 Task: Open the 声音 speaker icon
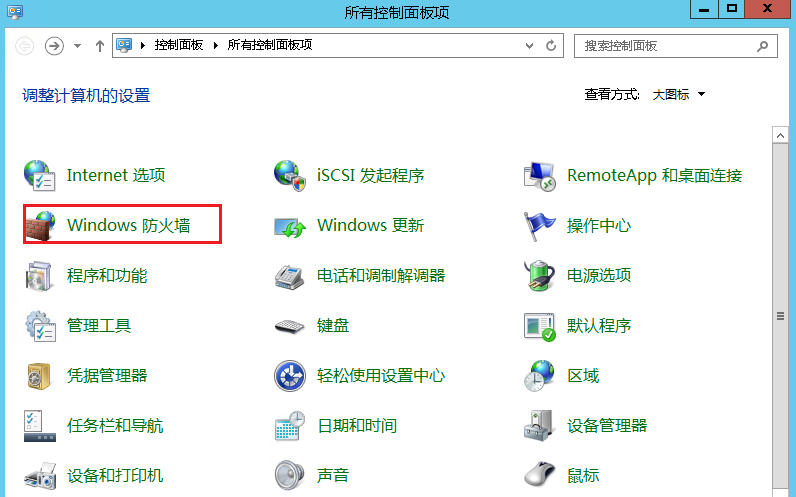tap(289, 476)
